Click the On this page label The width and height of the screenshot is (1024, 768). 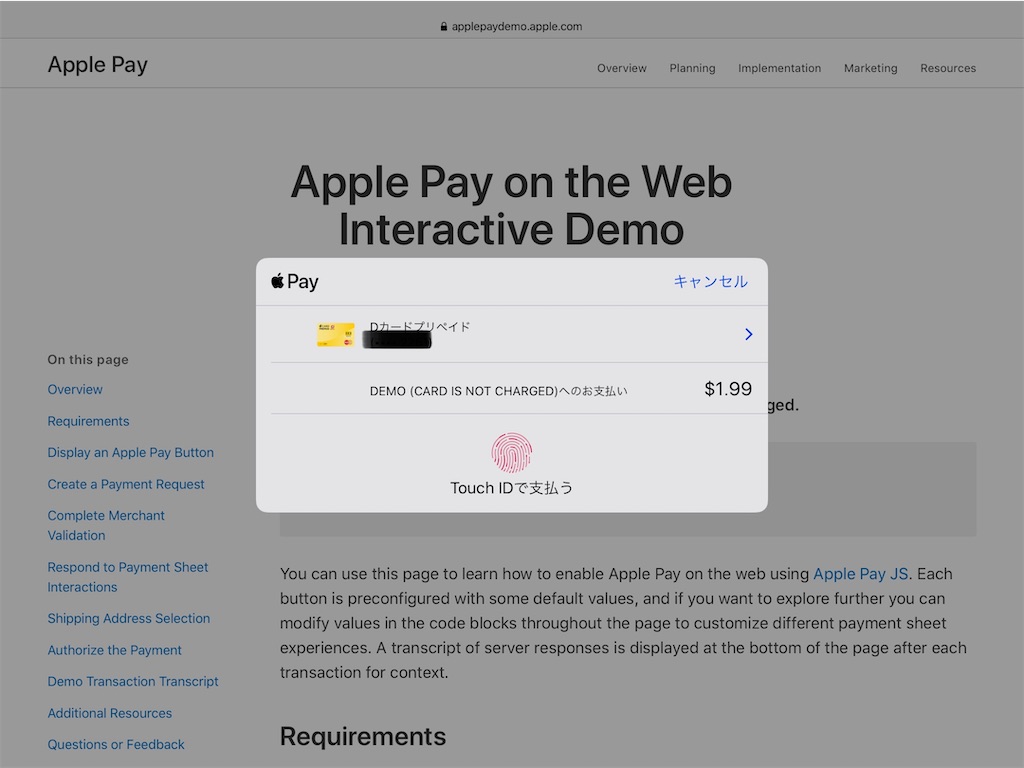coord(88,360)
